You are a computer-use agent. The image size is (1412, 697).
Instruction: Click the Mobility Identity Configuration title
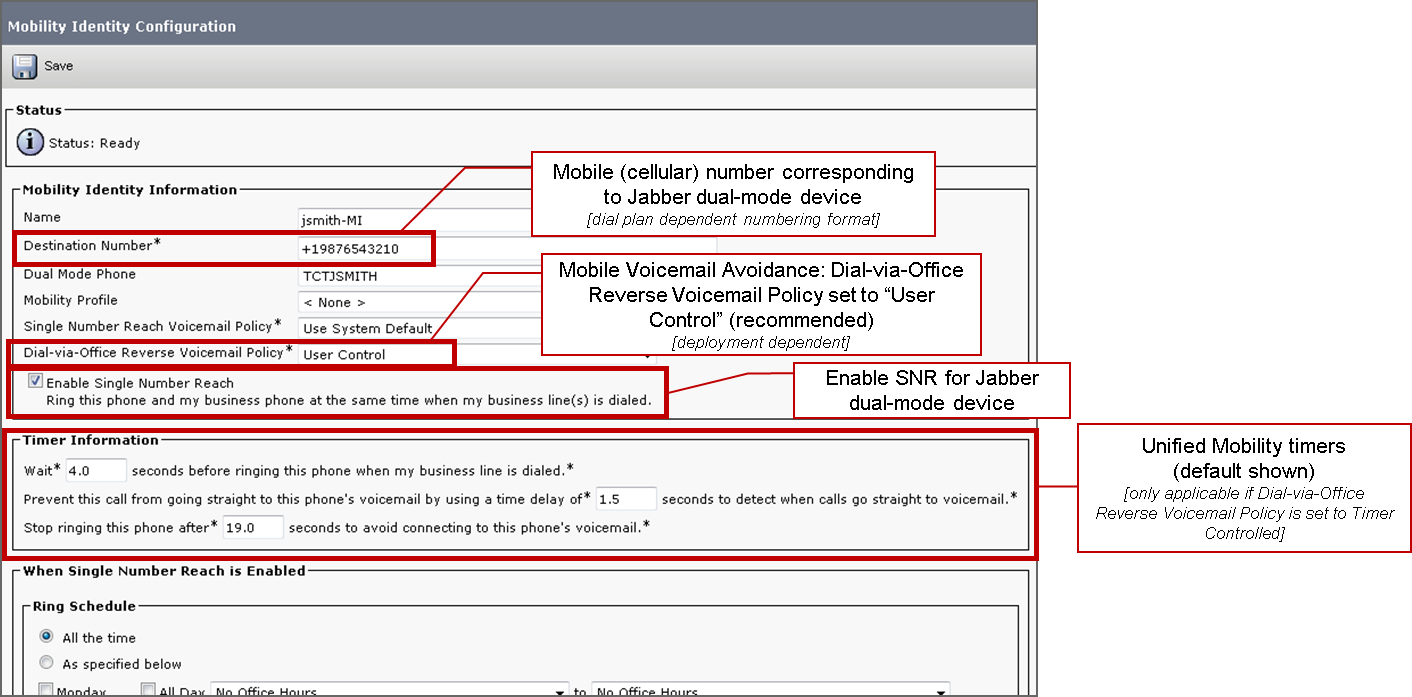[x=122, y=26]
